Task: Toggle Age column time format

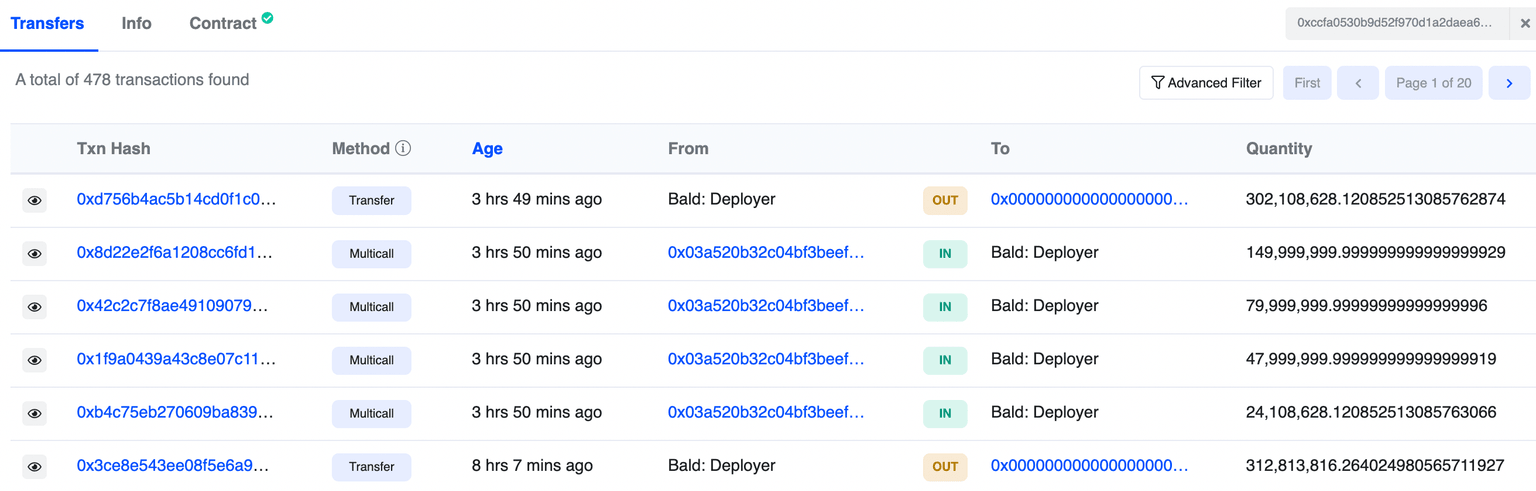Action: point(487,148)
